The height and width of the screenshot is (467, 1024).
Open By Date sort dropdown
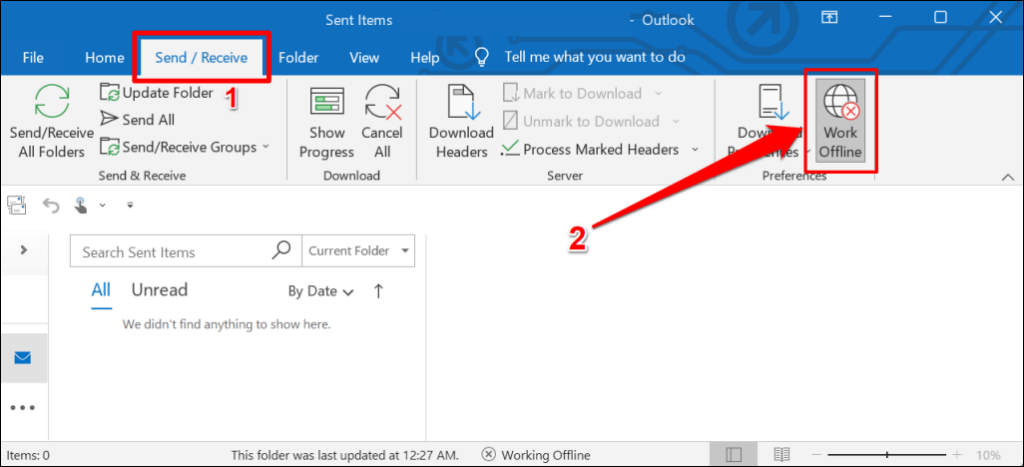click(x=321, y=291)
